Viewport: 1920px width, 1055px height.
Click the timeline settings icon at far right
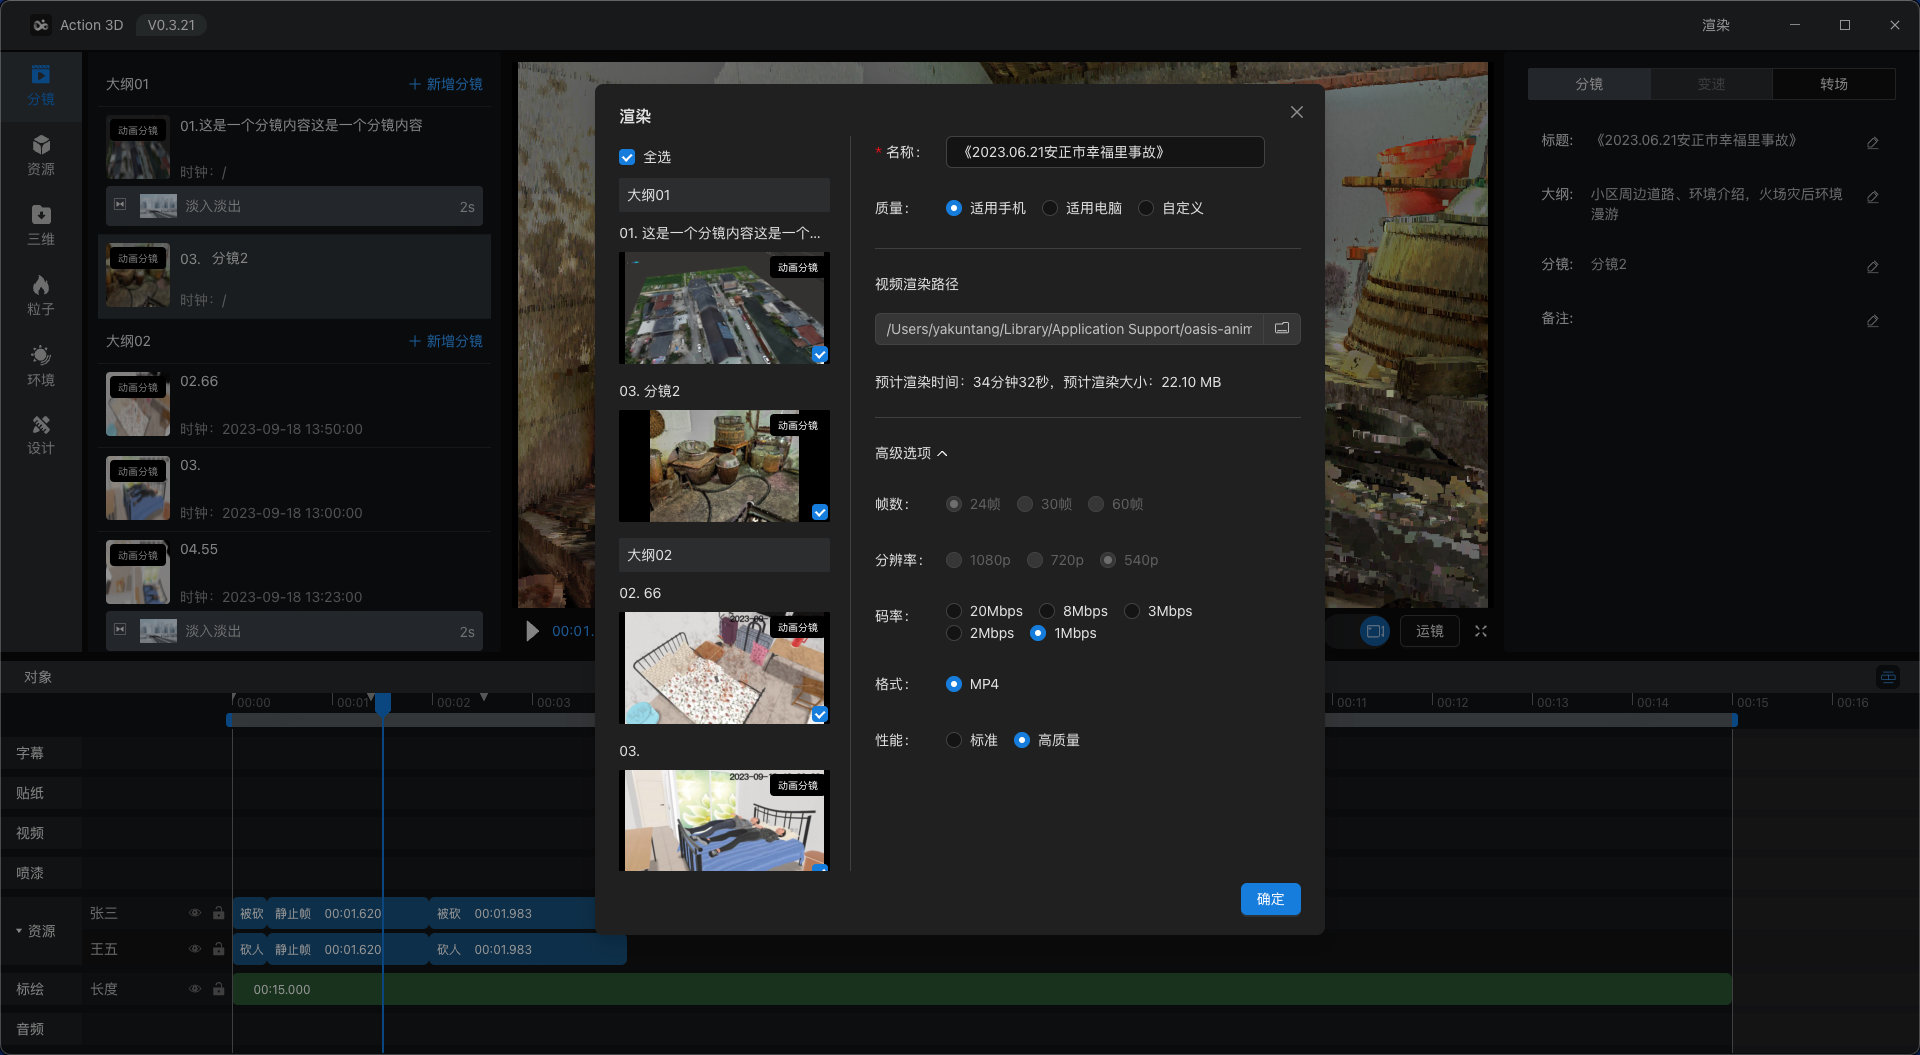[1888, 677]
